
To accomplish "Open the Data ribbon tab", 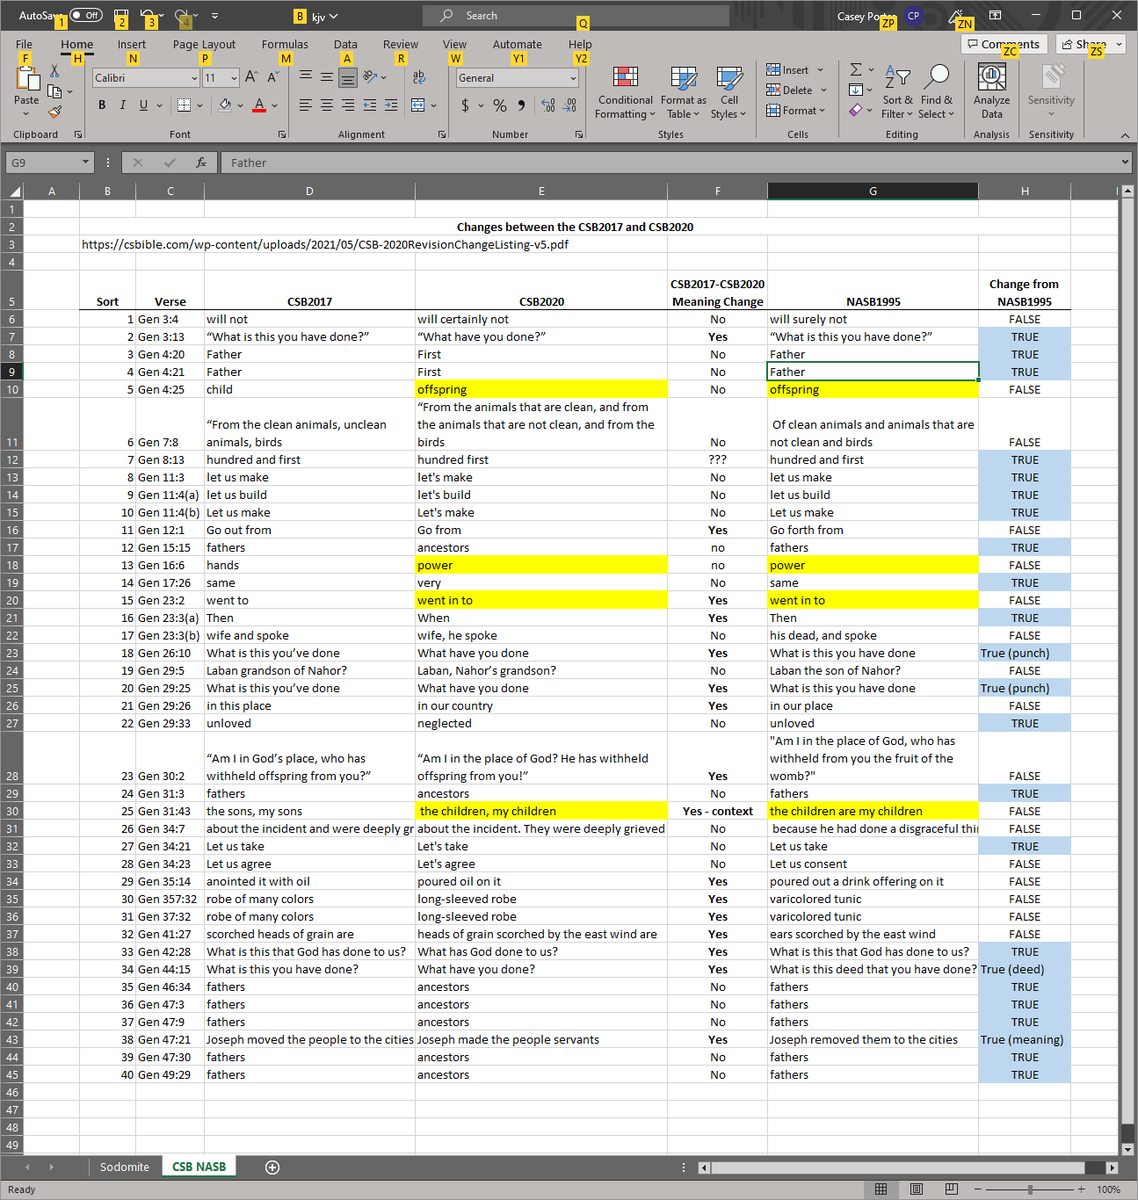I will click(346, 44).
